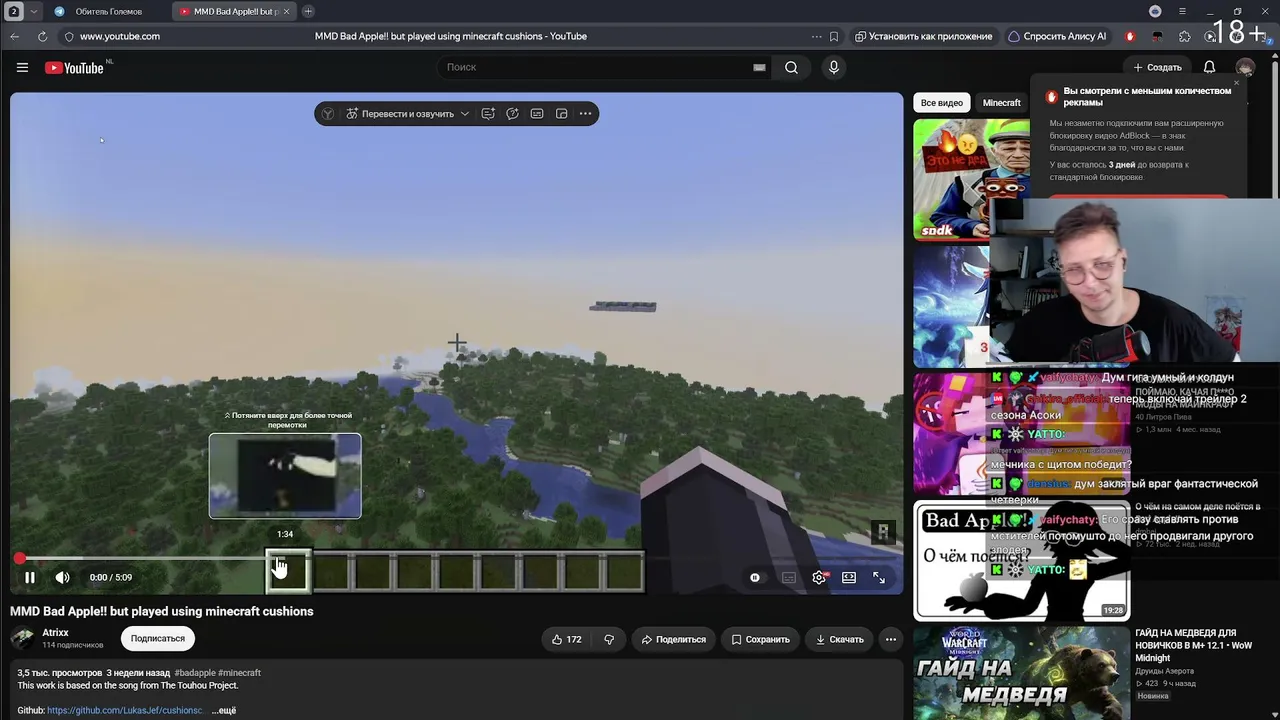Open the #badapple hashtag
Viewport: 1280px width, 720px height.
pyautogui.click(x=194, y=673)
